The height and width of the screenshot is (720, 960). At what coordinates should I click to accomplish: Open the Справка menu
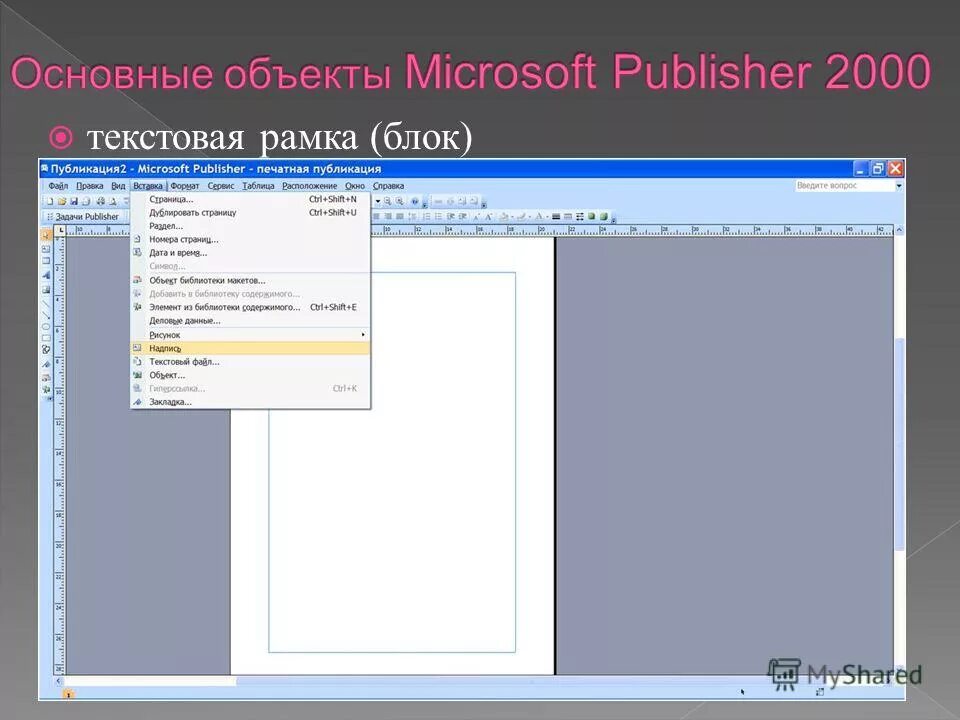[388, 186]
